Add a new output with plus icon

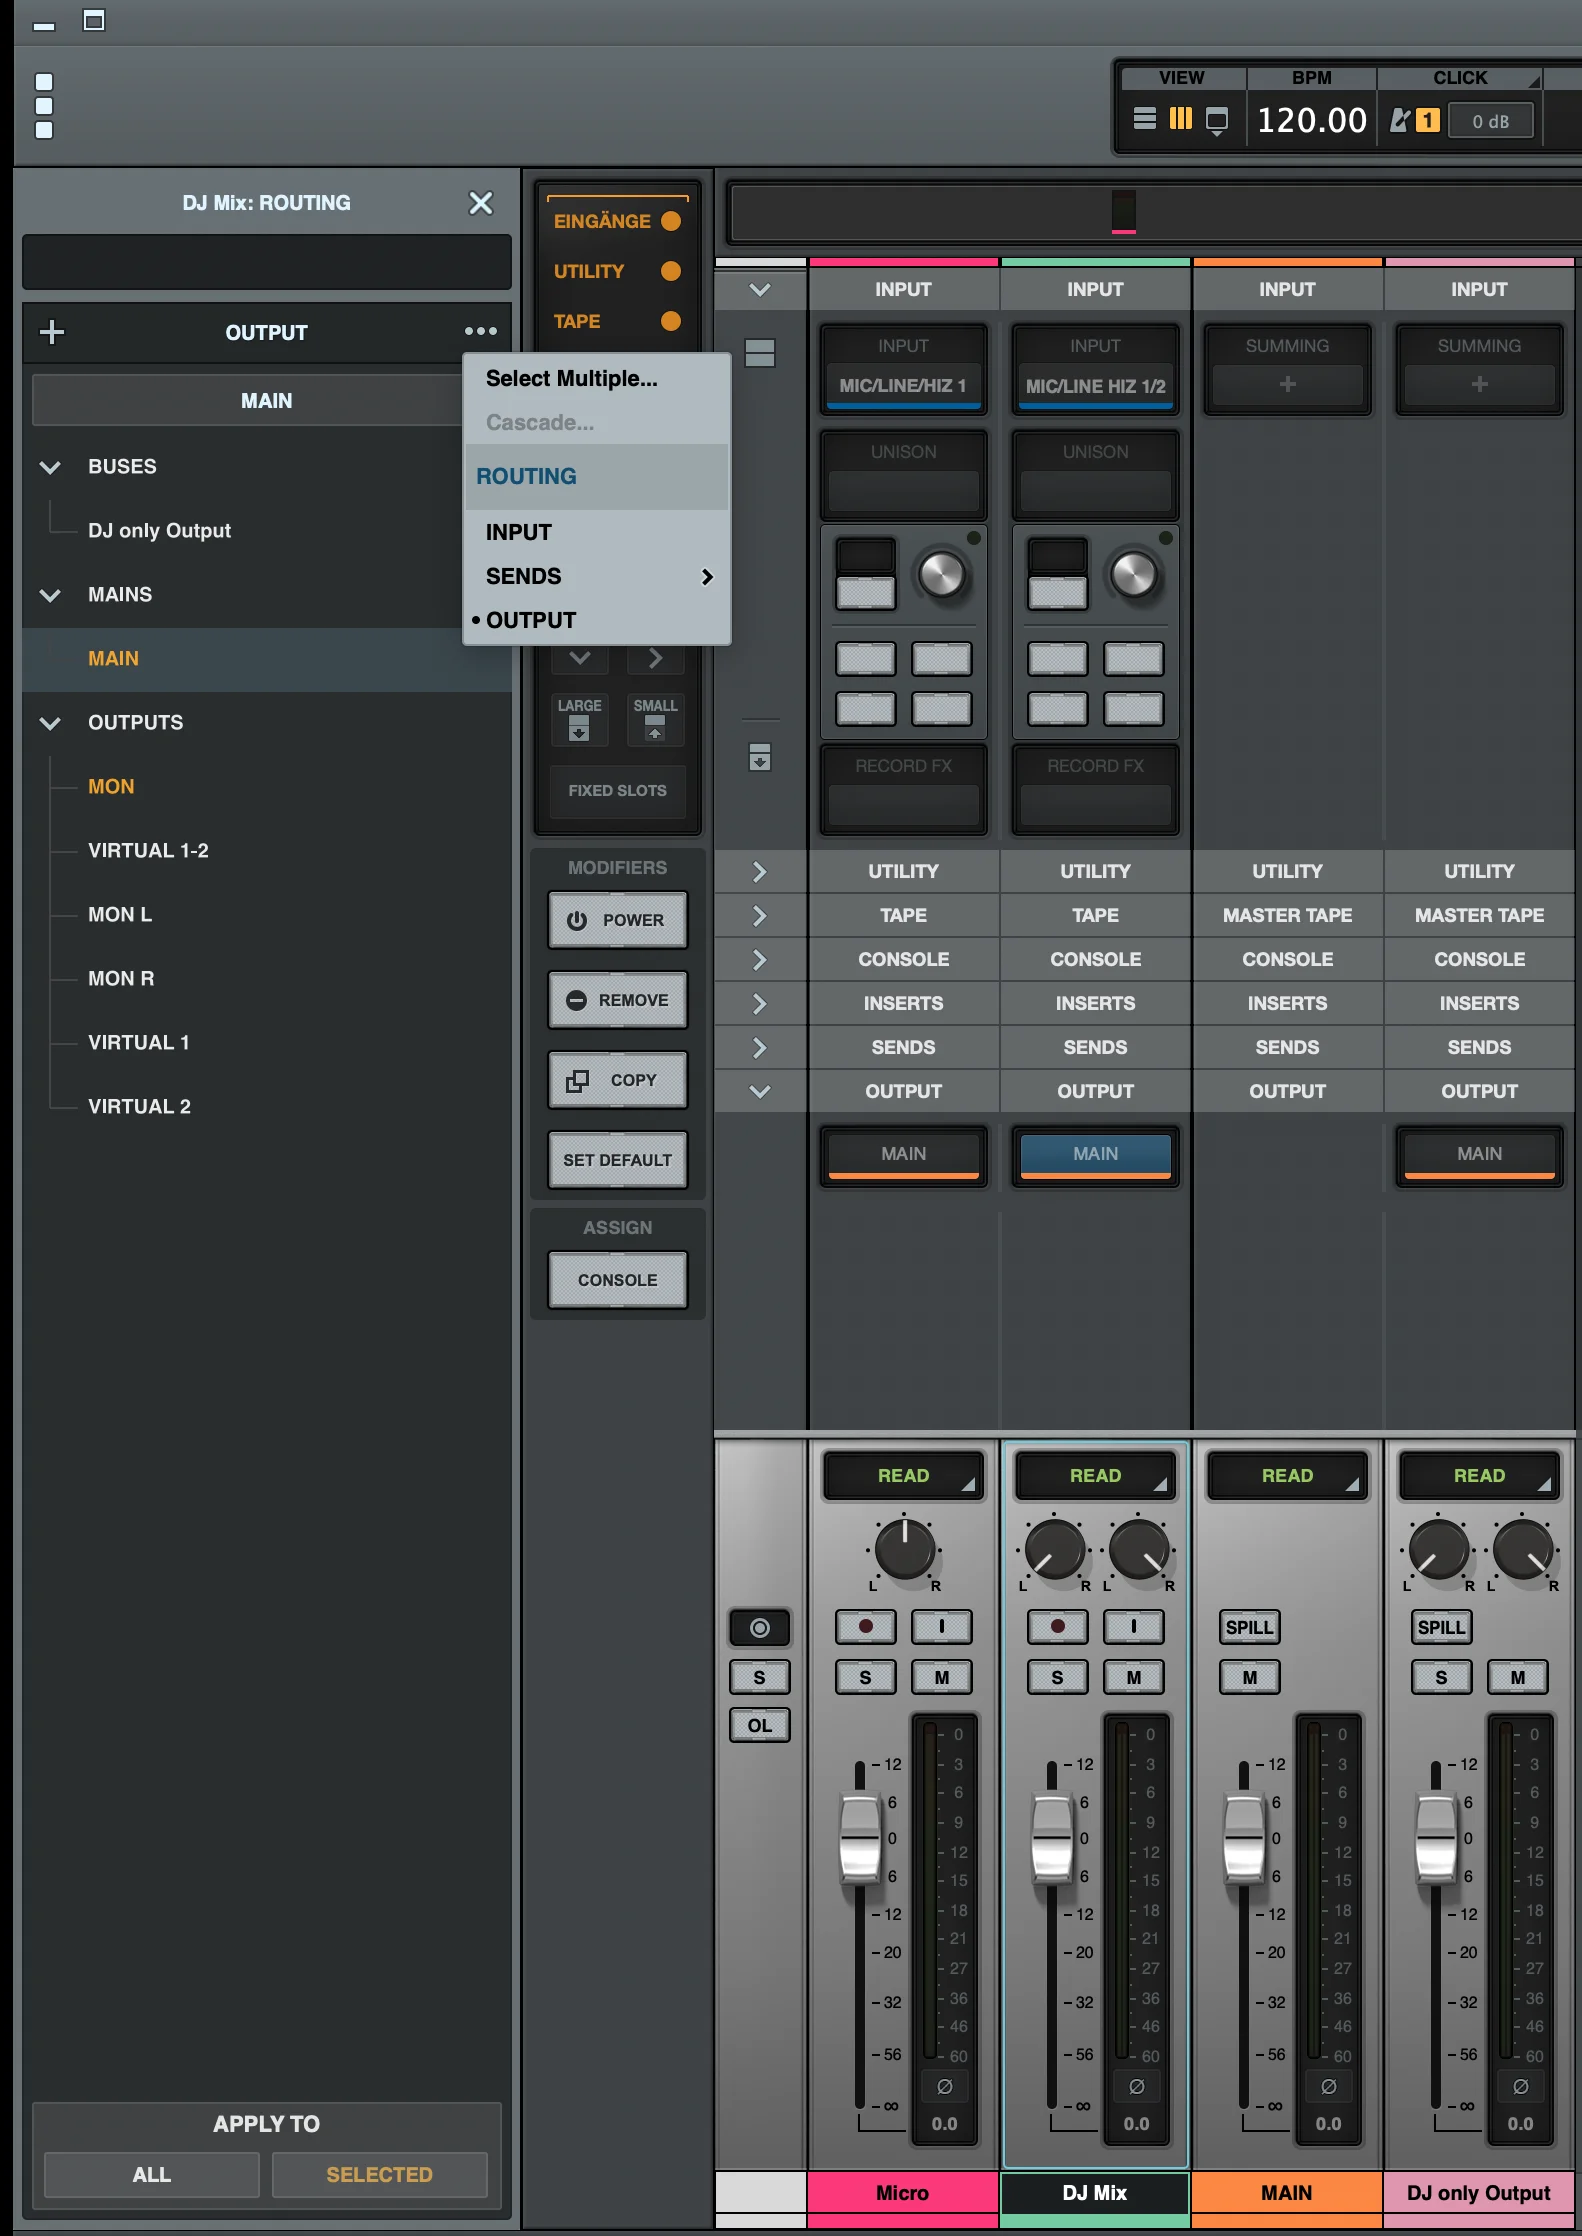click(x=52, y=332)
